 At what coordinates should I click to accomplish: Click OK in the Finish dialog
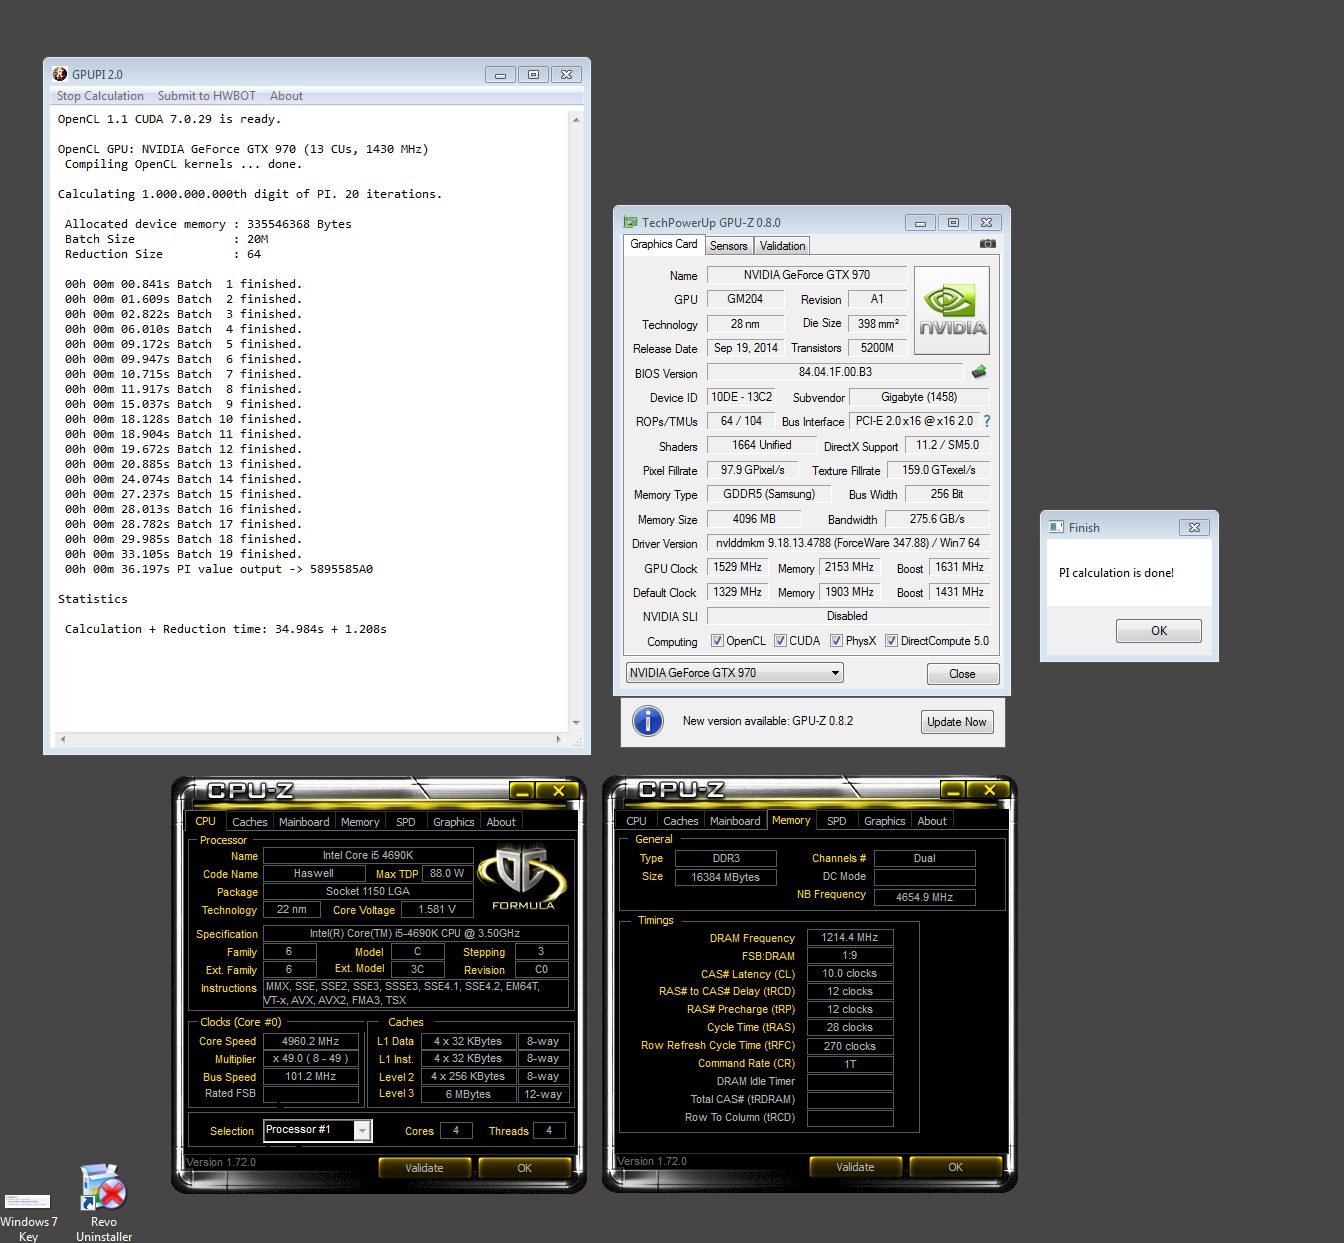[x=1159, y=631]
